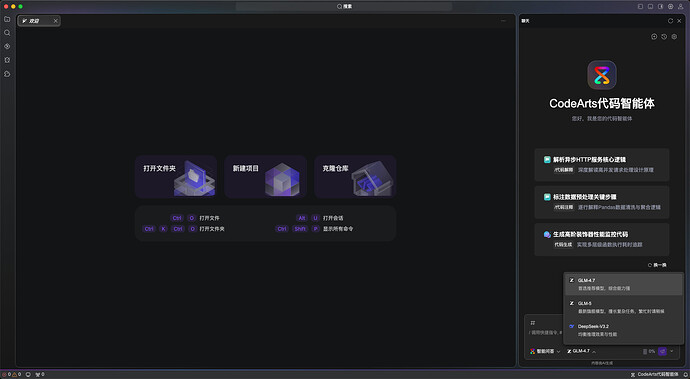Viewport: 690px width, 379px height.
Task: Click the 搜索 search box in title bar
Action: (x=344, y=7)
